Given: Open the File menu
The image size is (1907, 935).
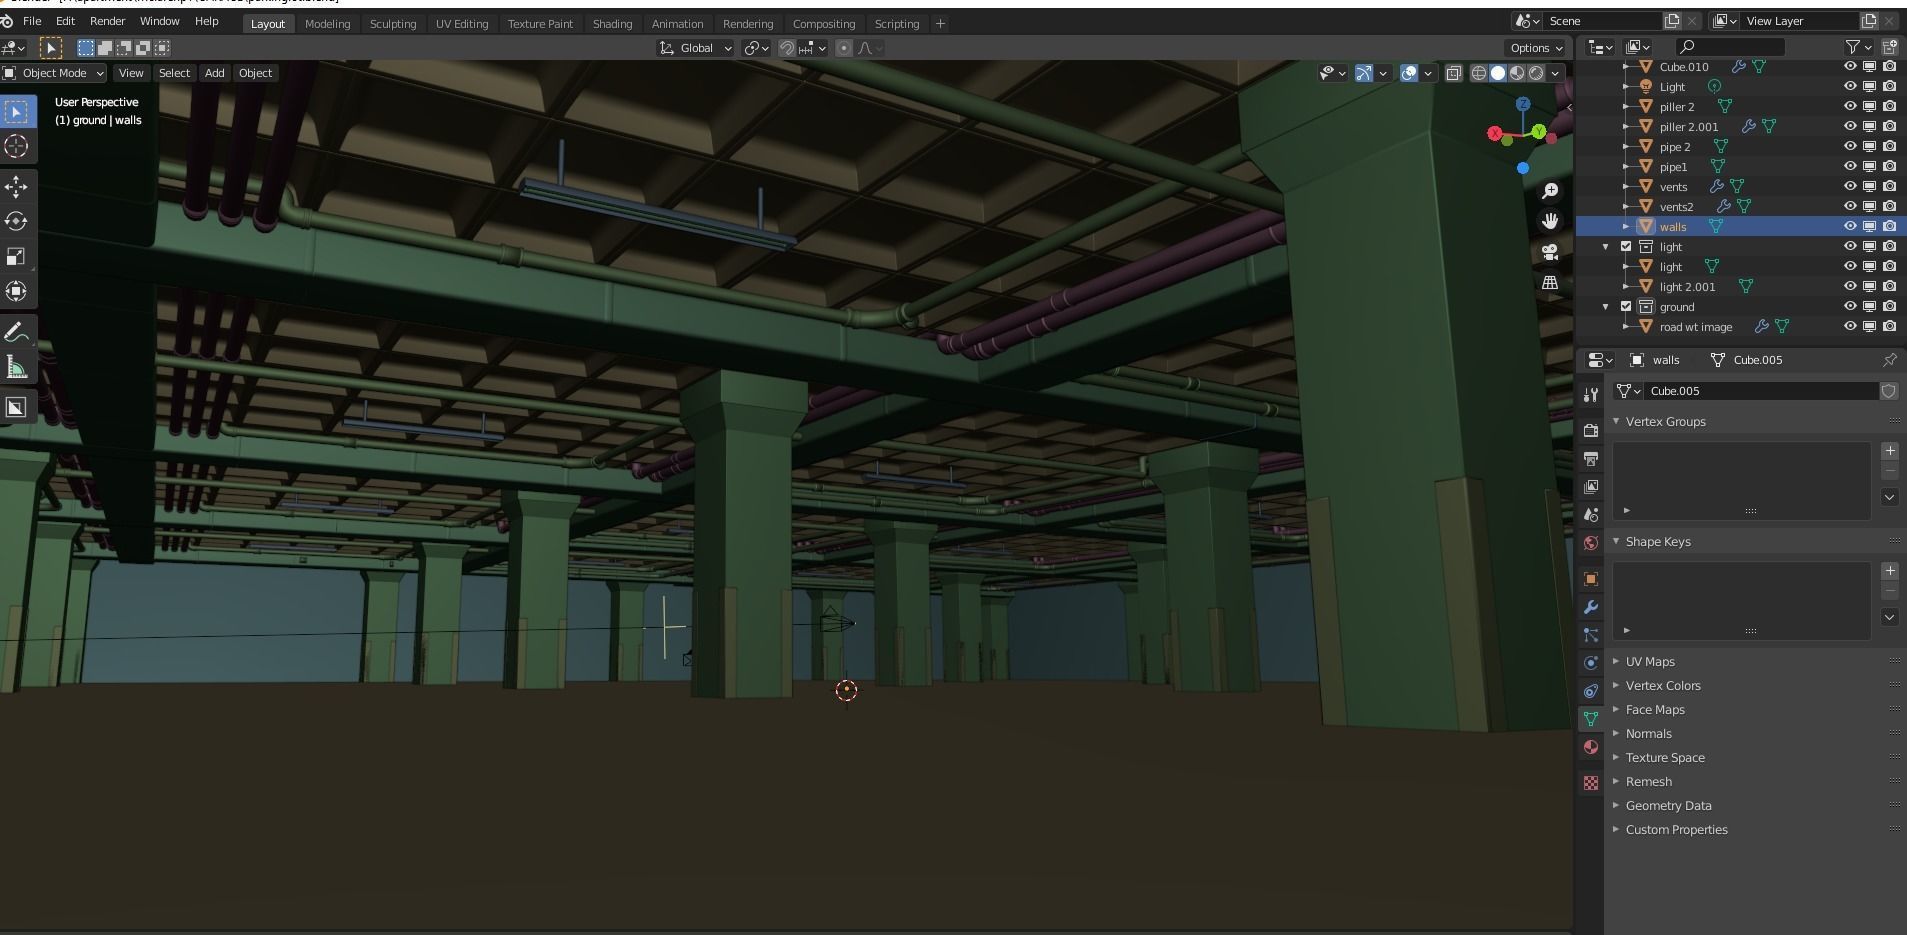Looking at the screenshot, I should [x=32, y=21].
